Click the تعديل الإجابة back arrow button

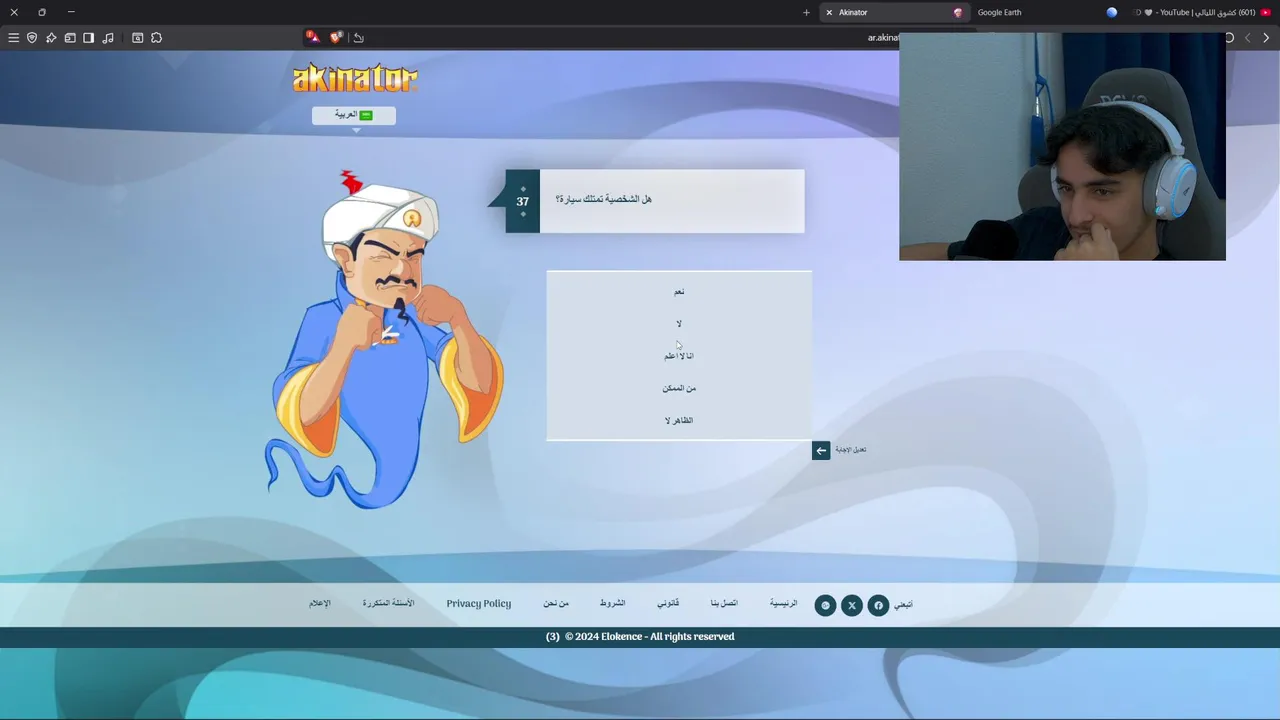[821, 450]
